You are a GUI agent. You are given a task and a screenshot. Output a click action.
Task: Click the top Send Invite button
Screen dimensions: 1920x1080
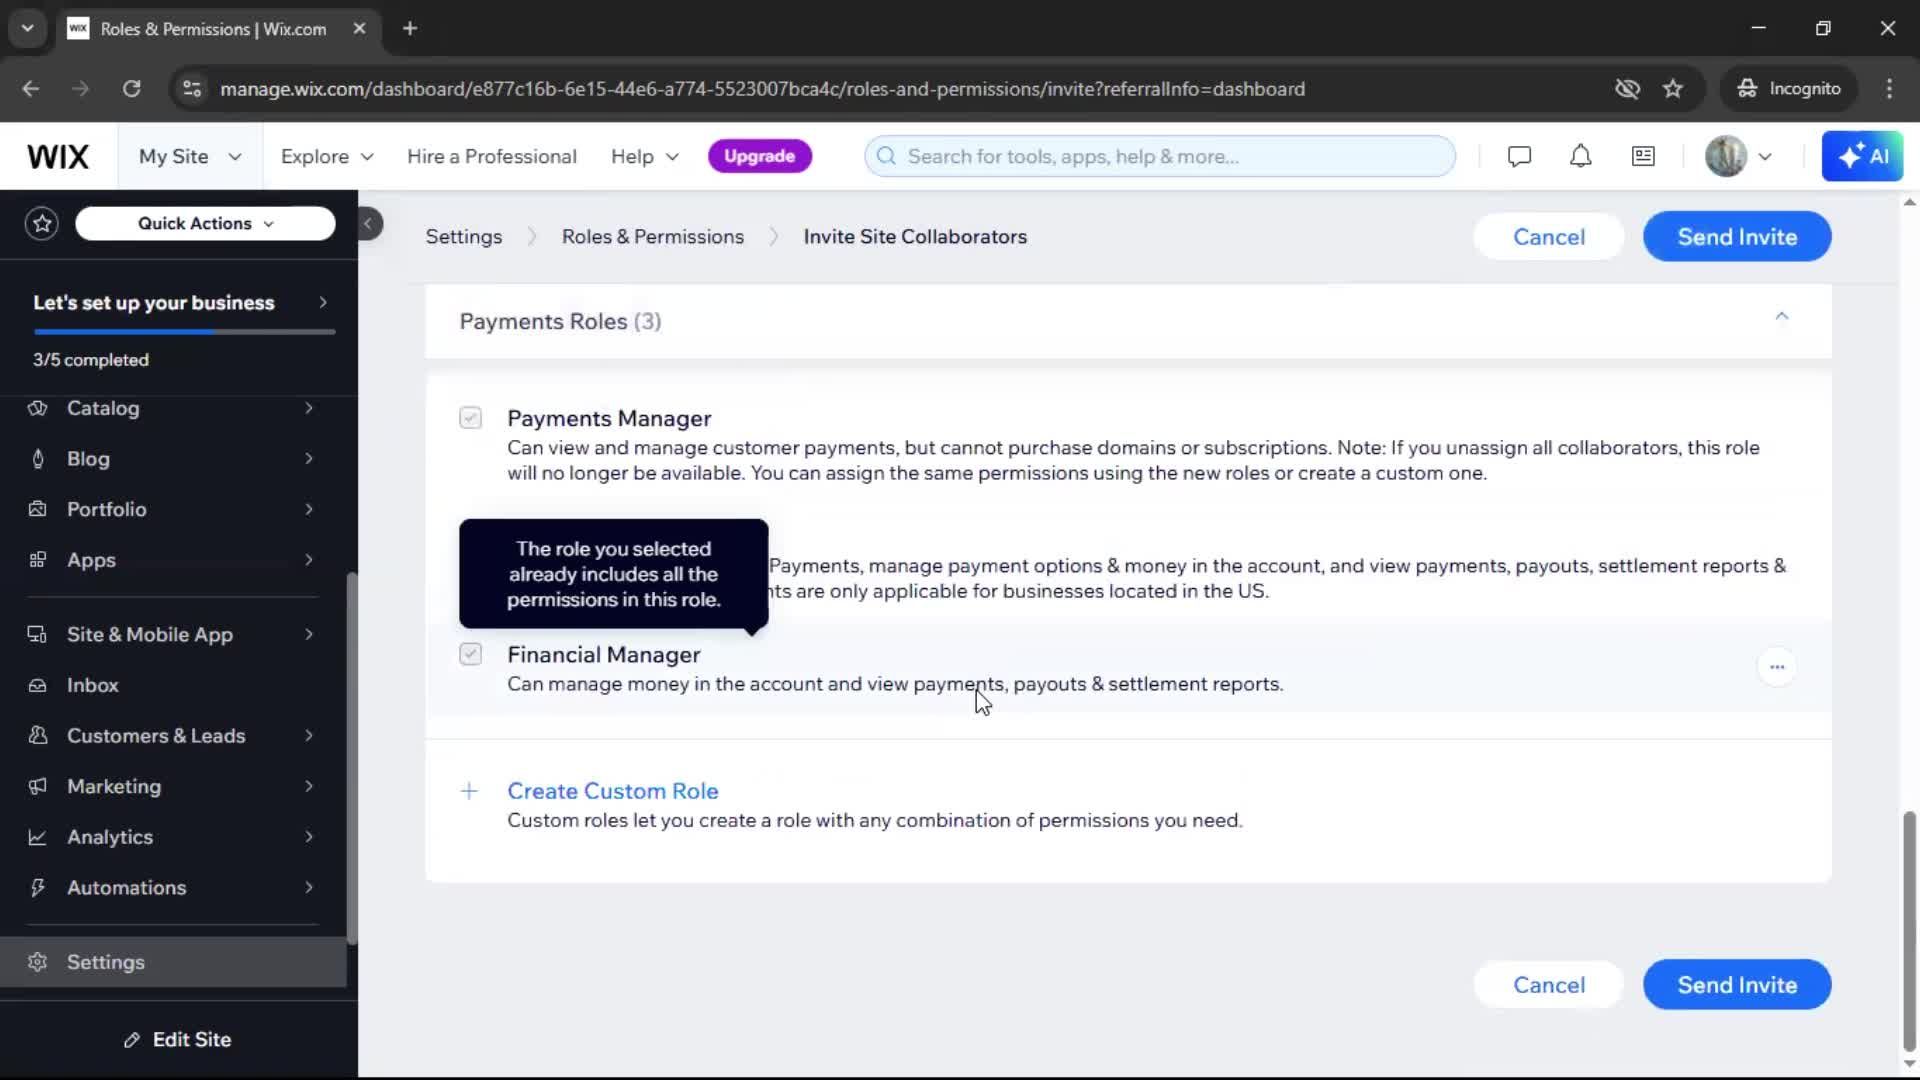[1737, 237]
